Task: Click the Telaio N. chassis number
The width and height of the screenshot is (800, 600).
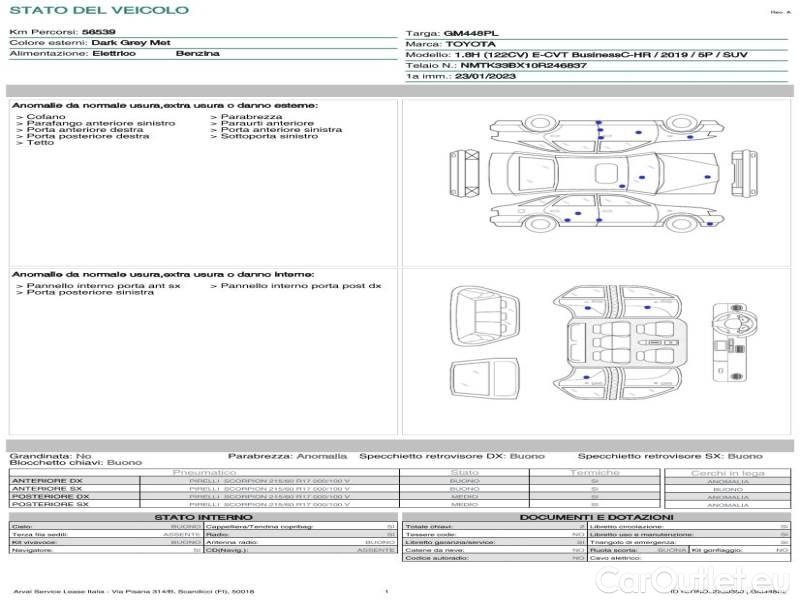Action: 496,65
